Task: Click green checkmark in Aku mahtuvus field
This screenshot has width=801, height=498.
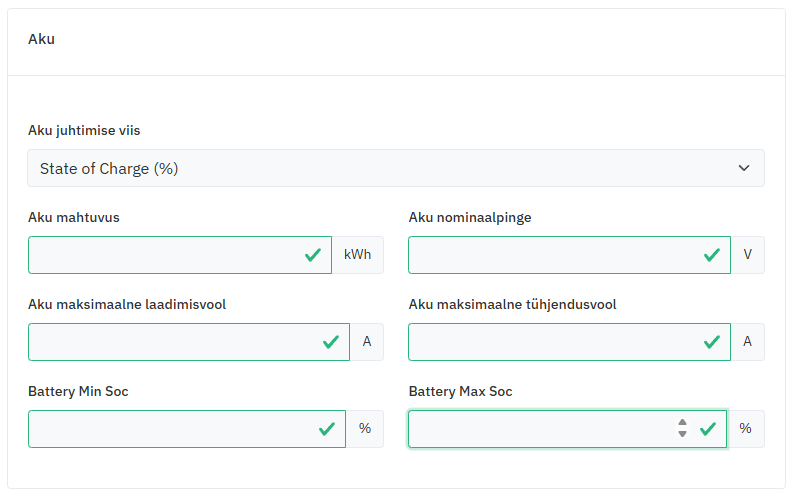Action: coord(313,255)
